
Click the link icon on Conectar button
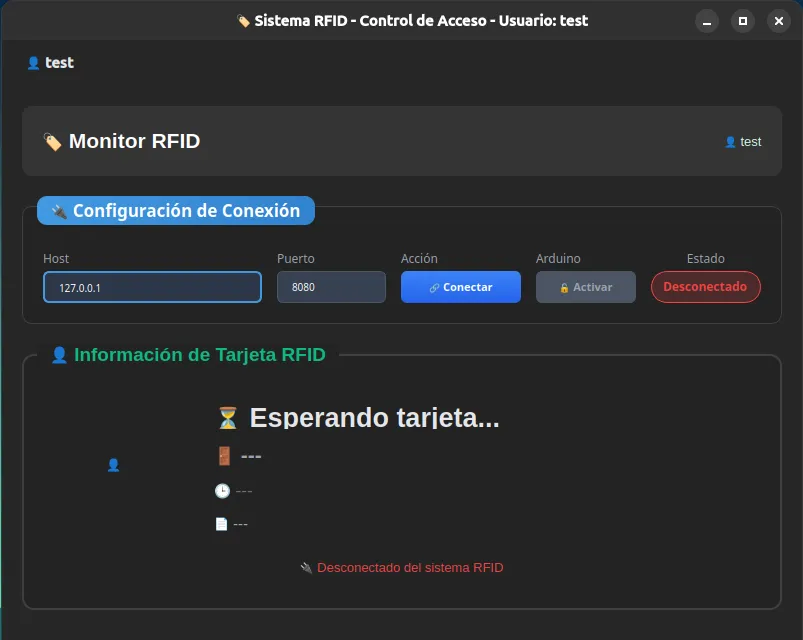[x=434, y=288]
